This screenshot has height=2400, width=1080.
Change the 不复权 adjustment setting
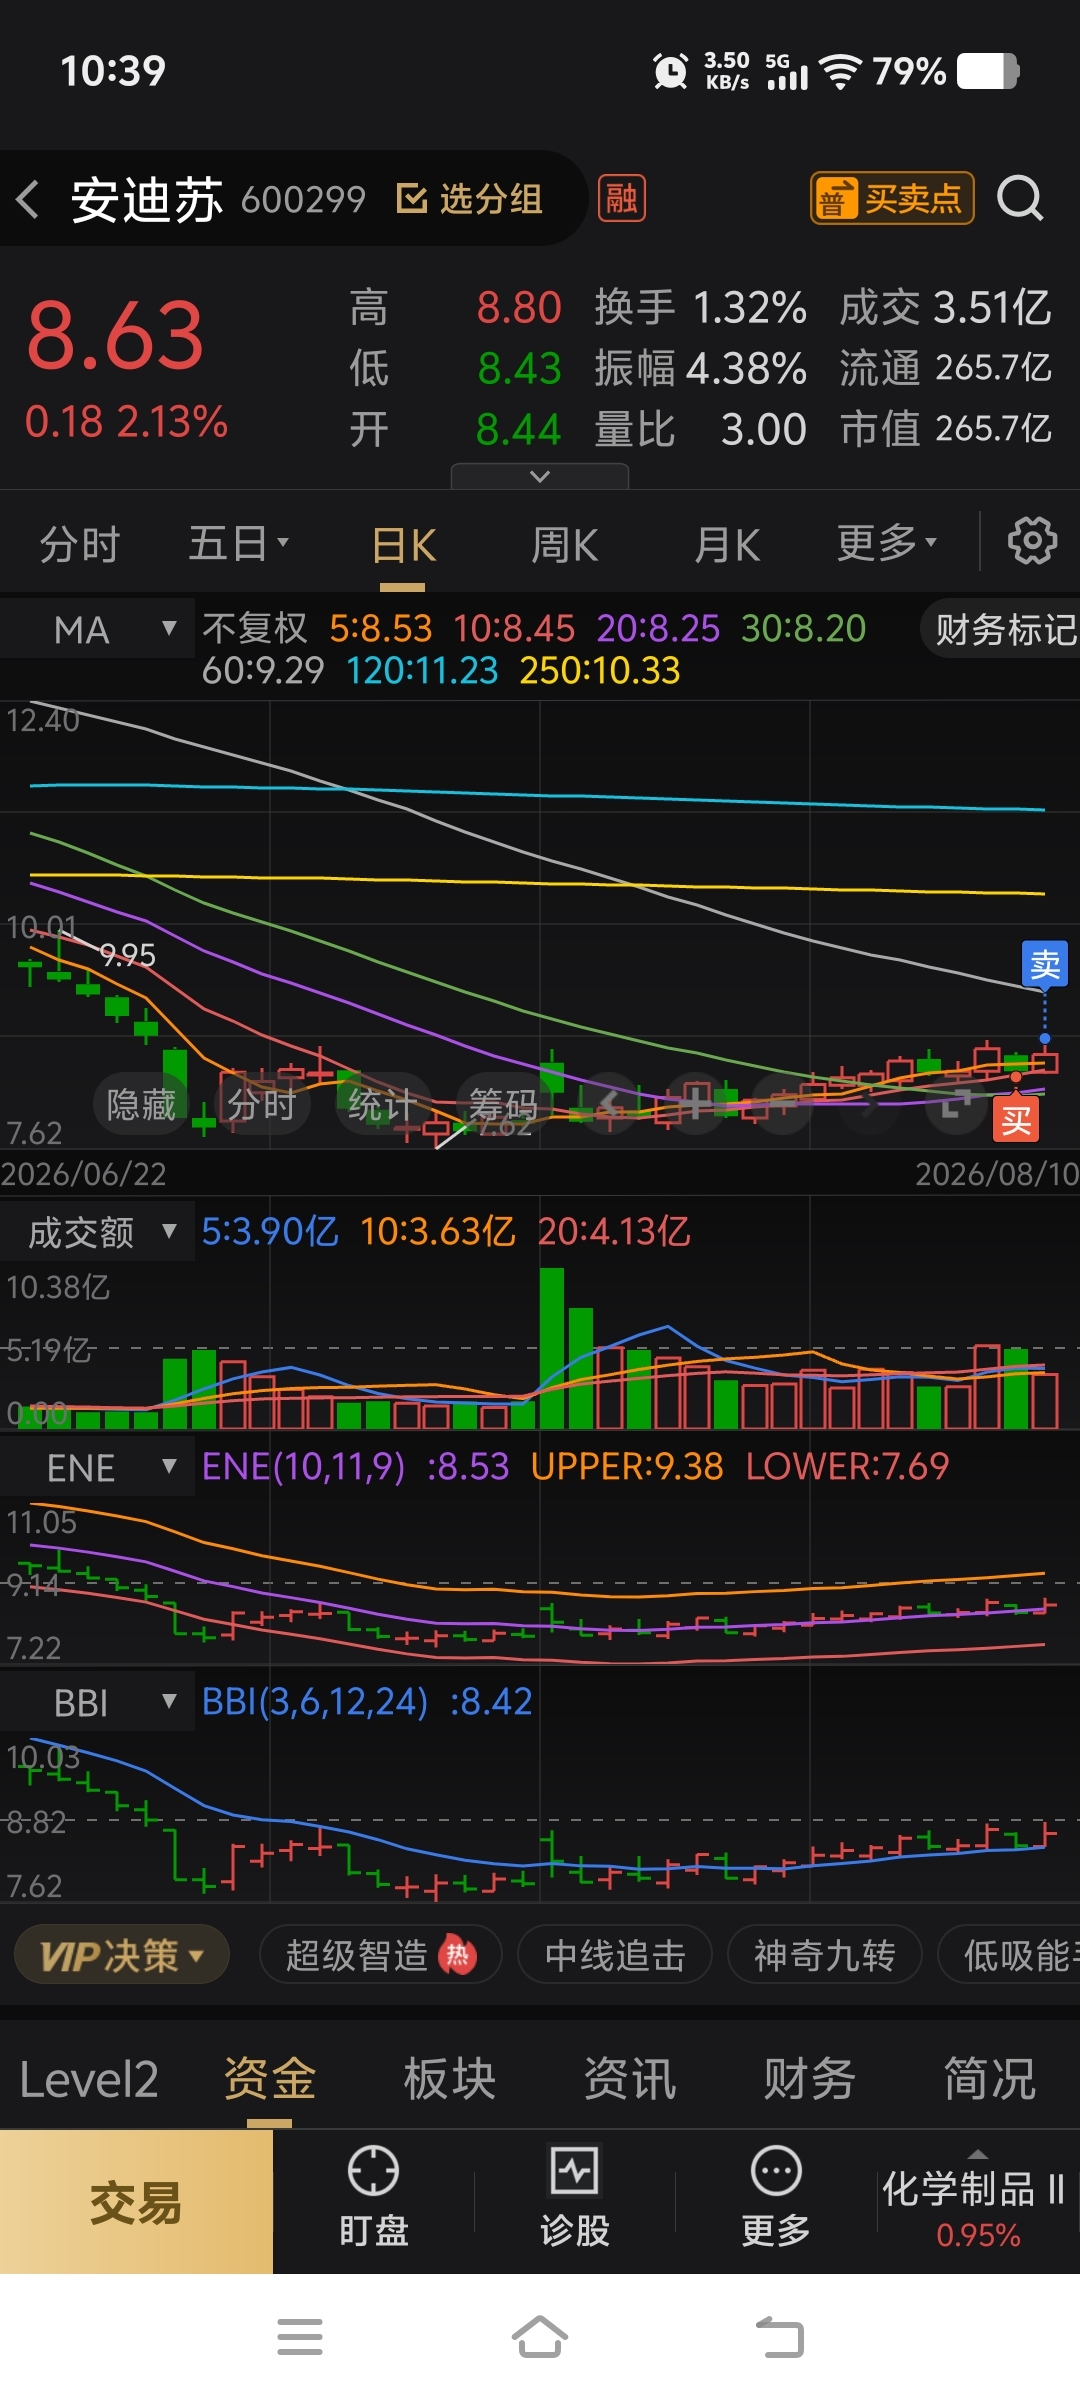pyautogui.click(x=255, y=628)
